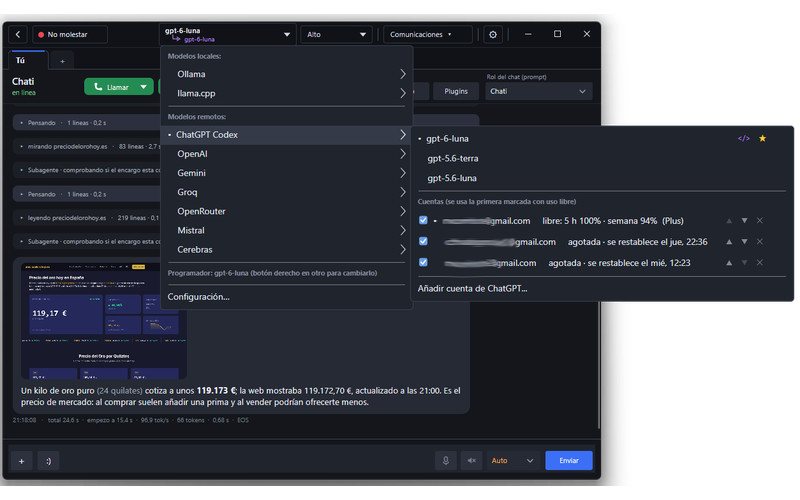This screenshot has height=500, width=800.
Task: Select the gpt-5.6-luna model
Action: click(452, 178)
